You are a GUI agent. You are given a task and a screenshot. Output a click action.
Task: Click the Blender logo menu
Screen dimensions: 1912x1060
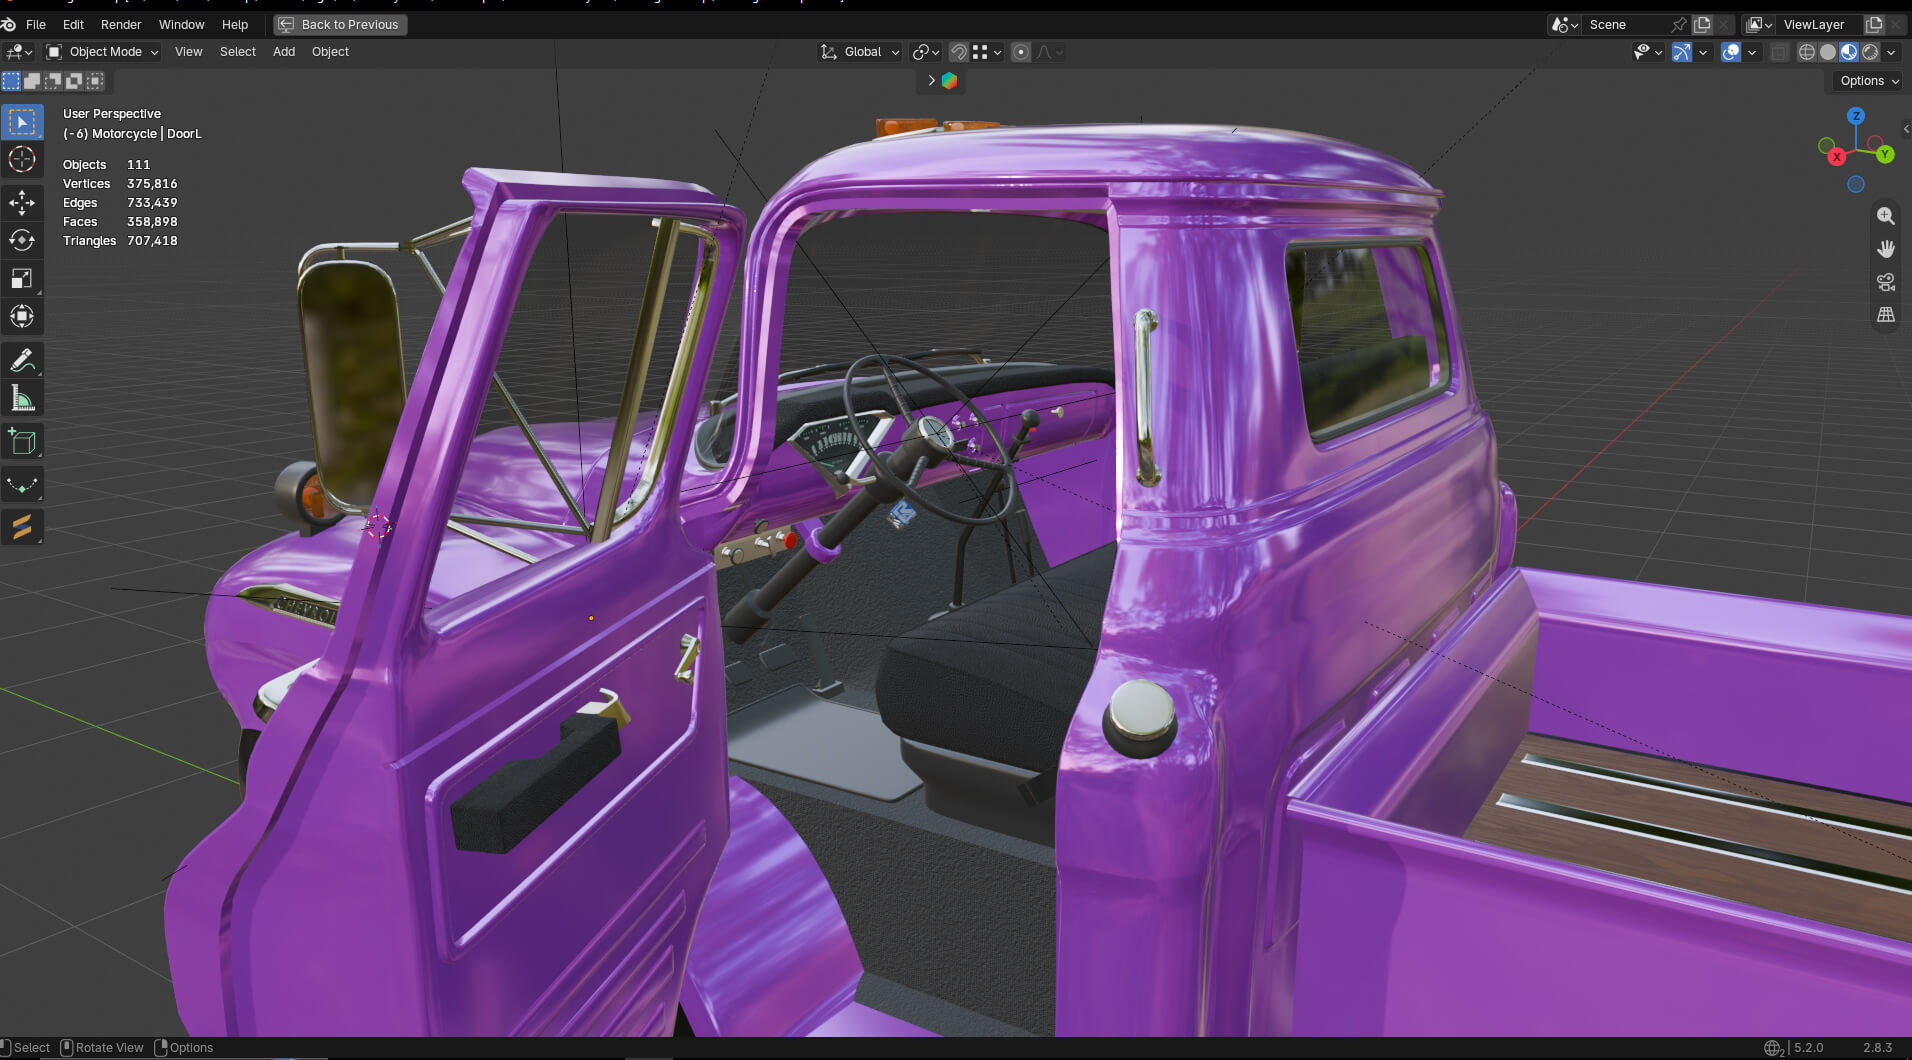[x=9, y=24]
